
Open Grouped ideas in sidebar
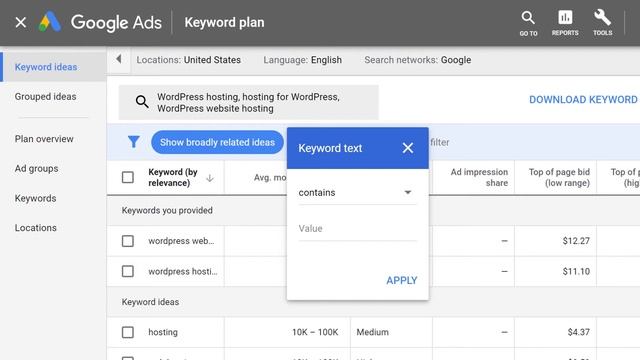coord(45,97)
